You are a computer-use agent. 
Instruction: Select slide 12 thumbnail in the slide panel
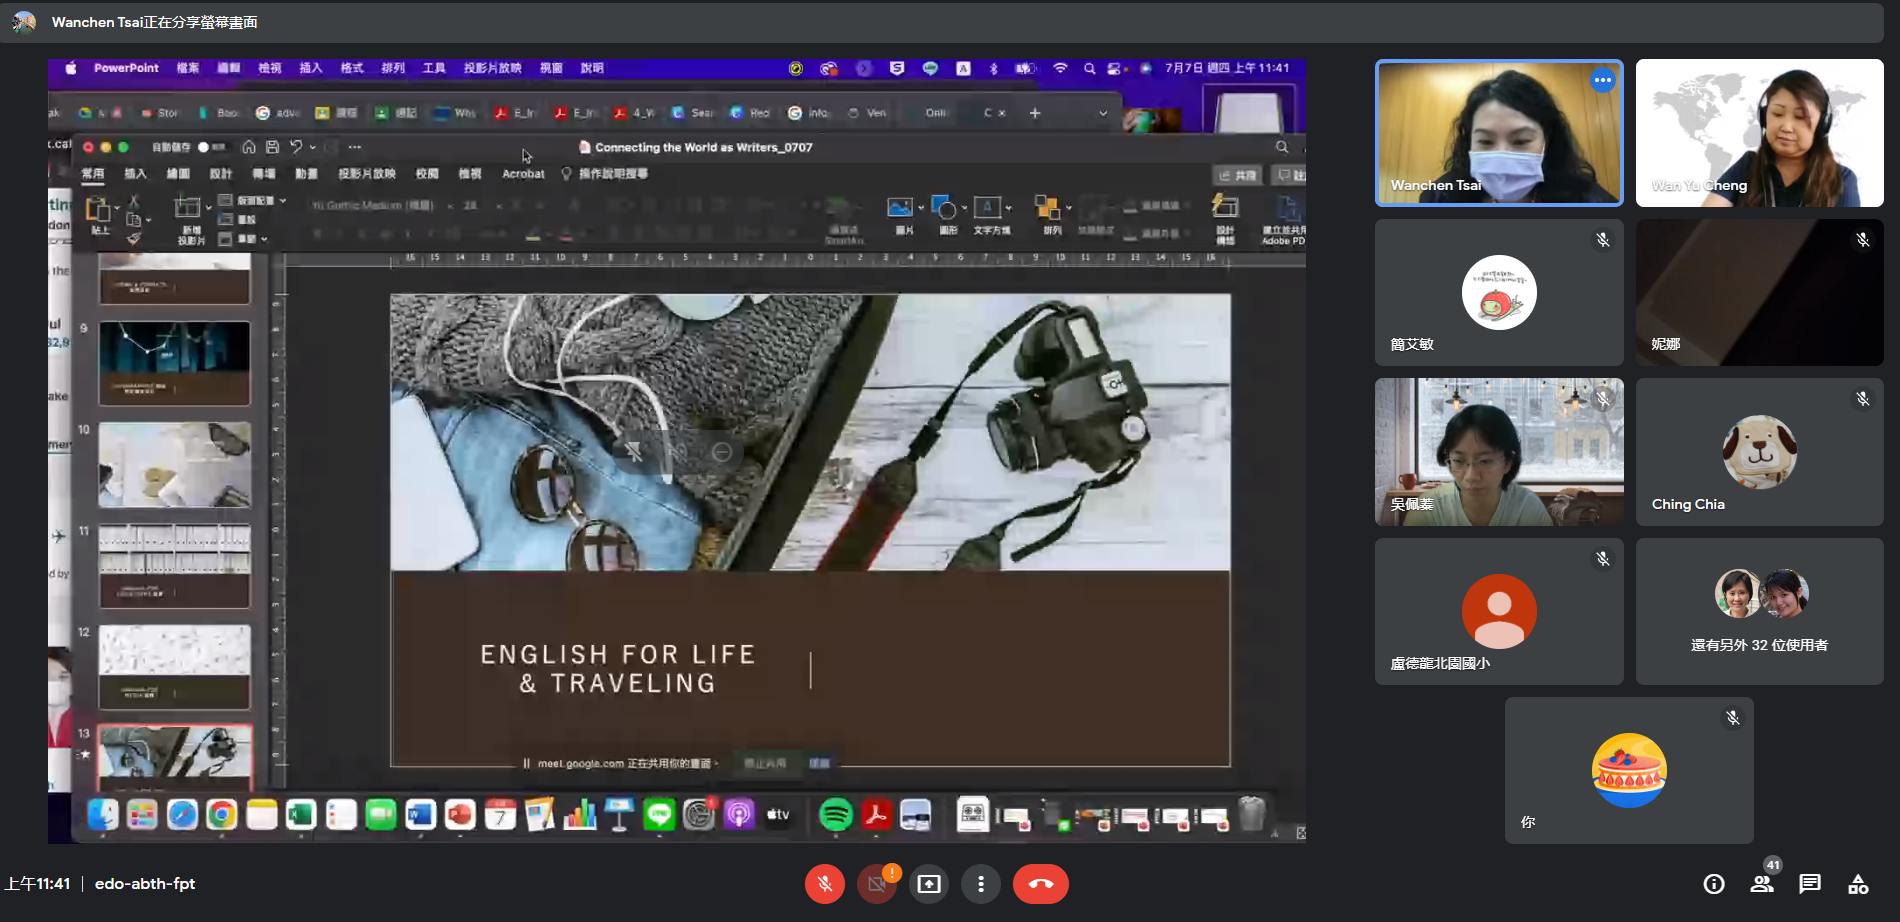point(174,667)
